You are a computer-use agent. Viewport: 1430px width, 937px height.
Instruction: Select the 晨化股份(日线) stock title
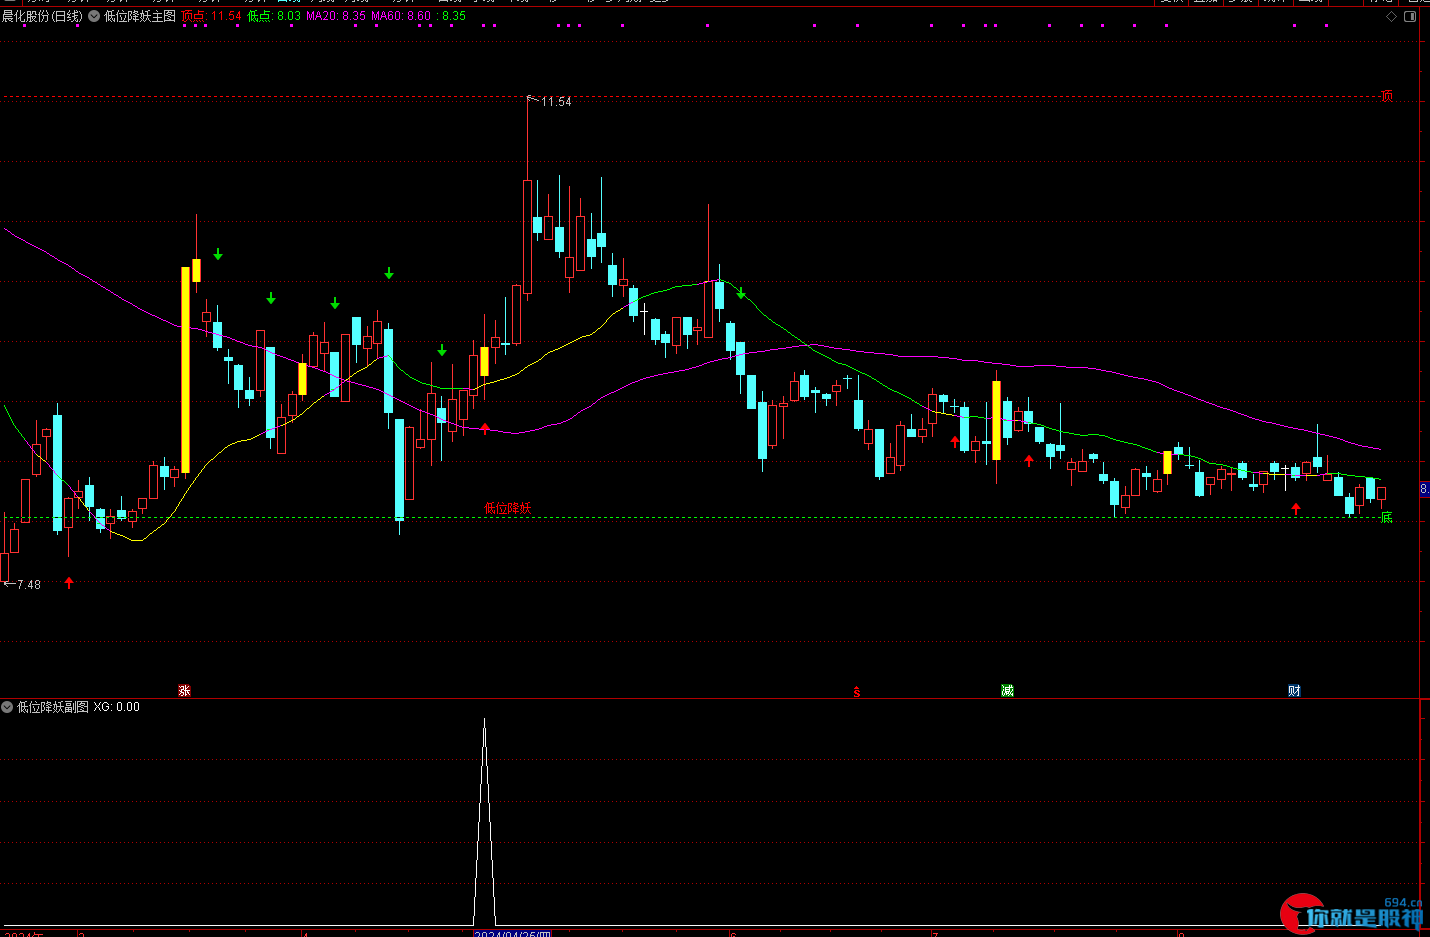(42, 16)
